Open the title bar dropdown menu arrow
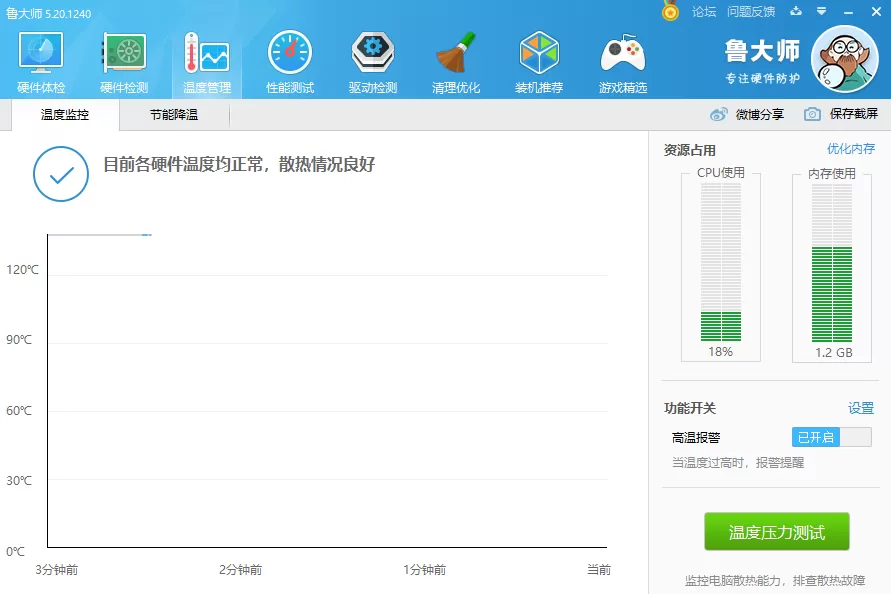The image size is (891, 594). point(821,11)
